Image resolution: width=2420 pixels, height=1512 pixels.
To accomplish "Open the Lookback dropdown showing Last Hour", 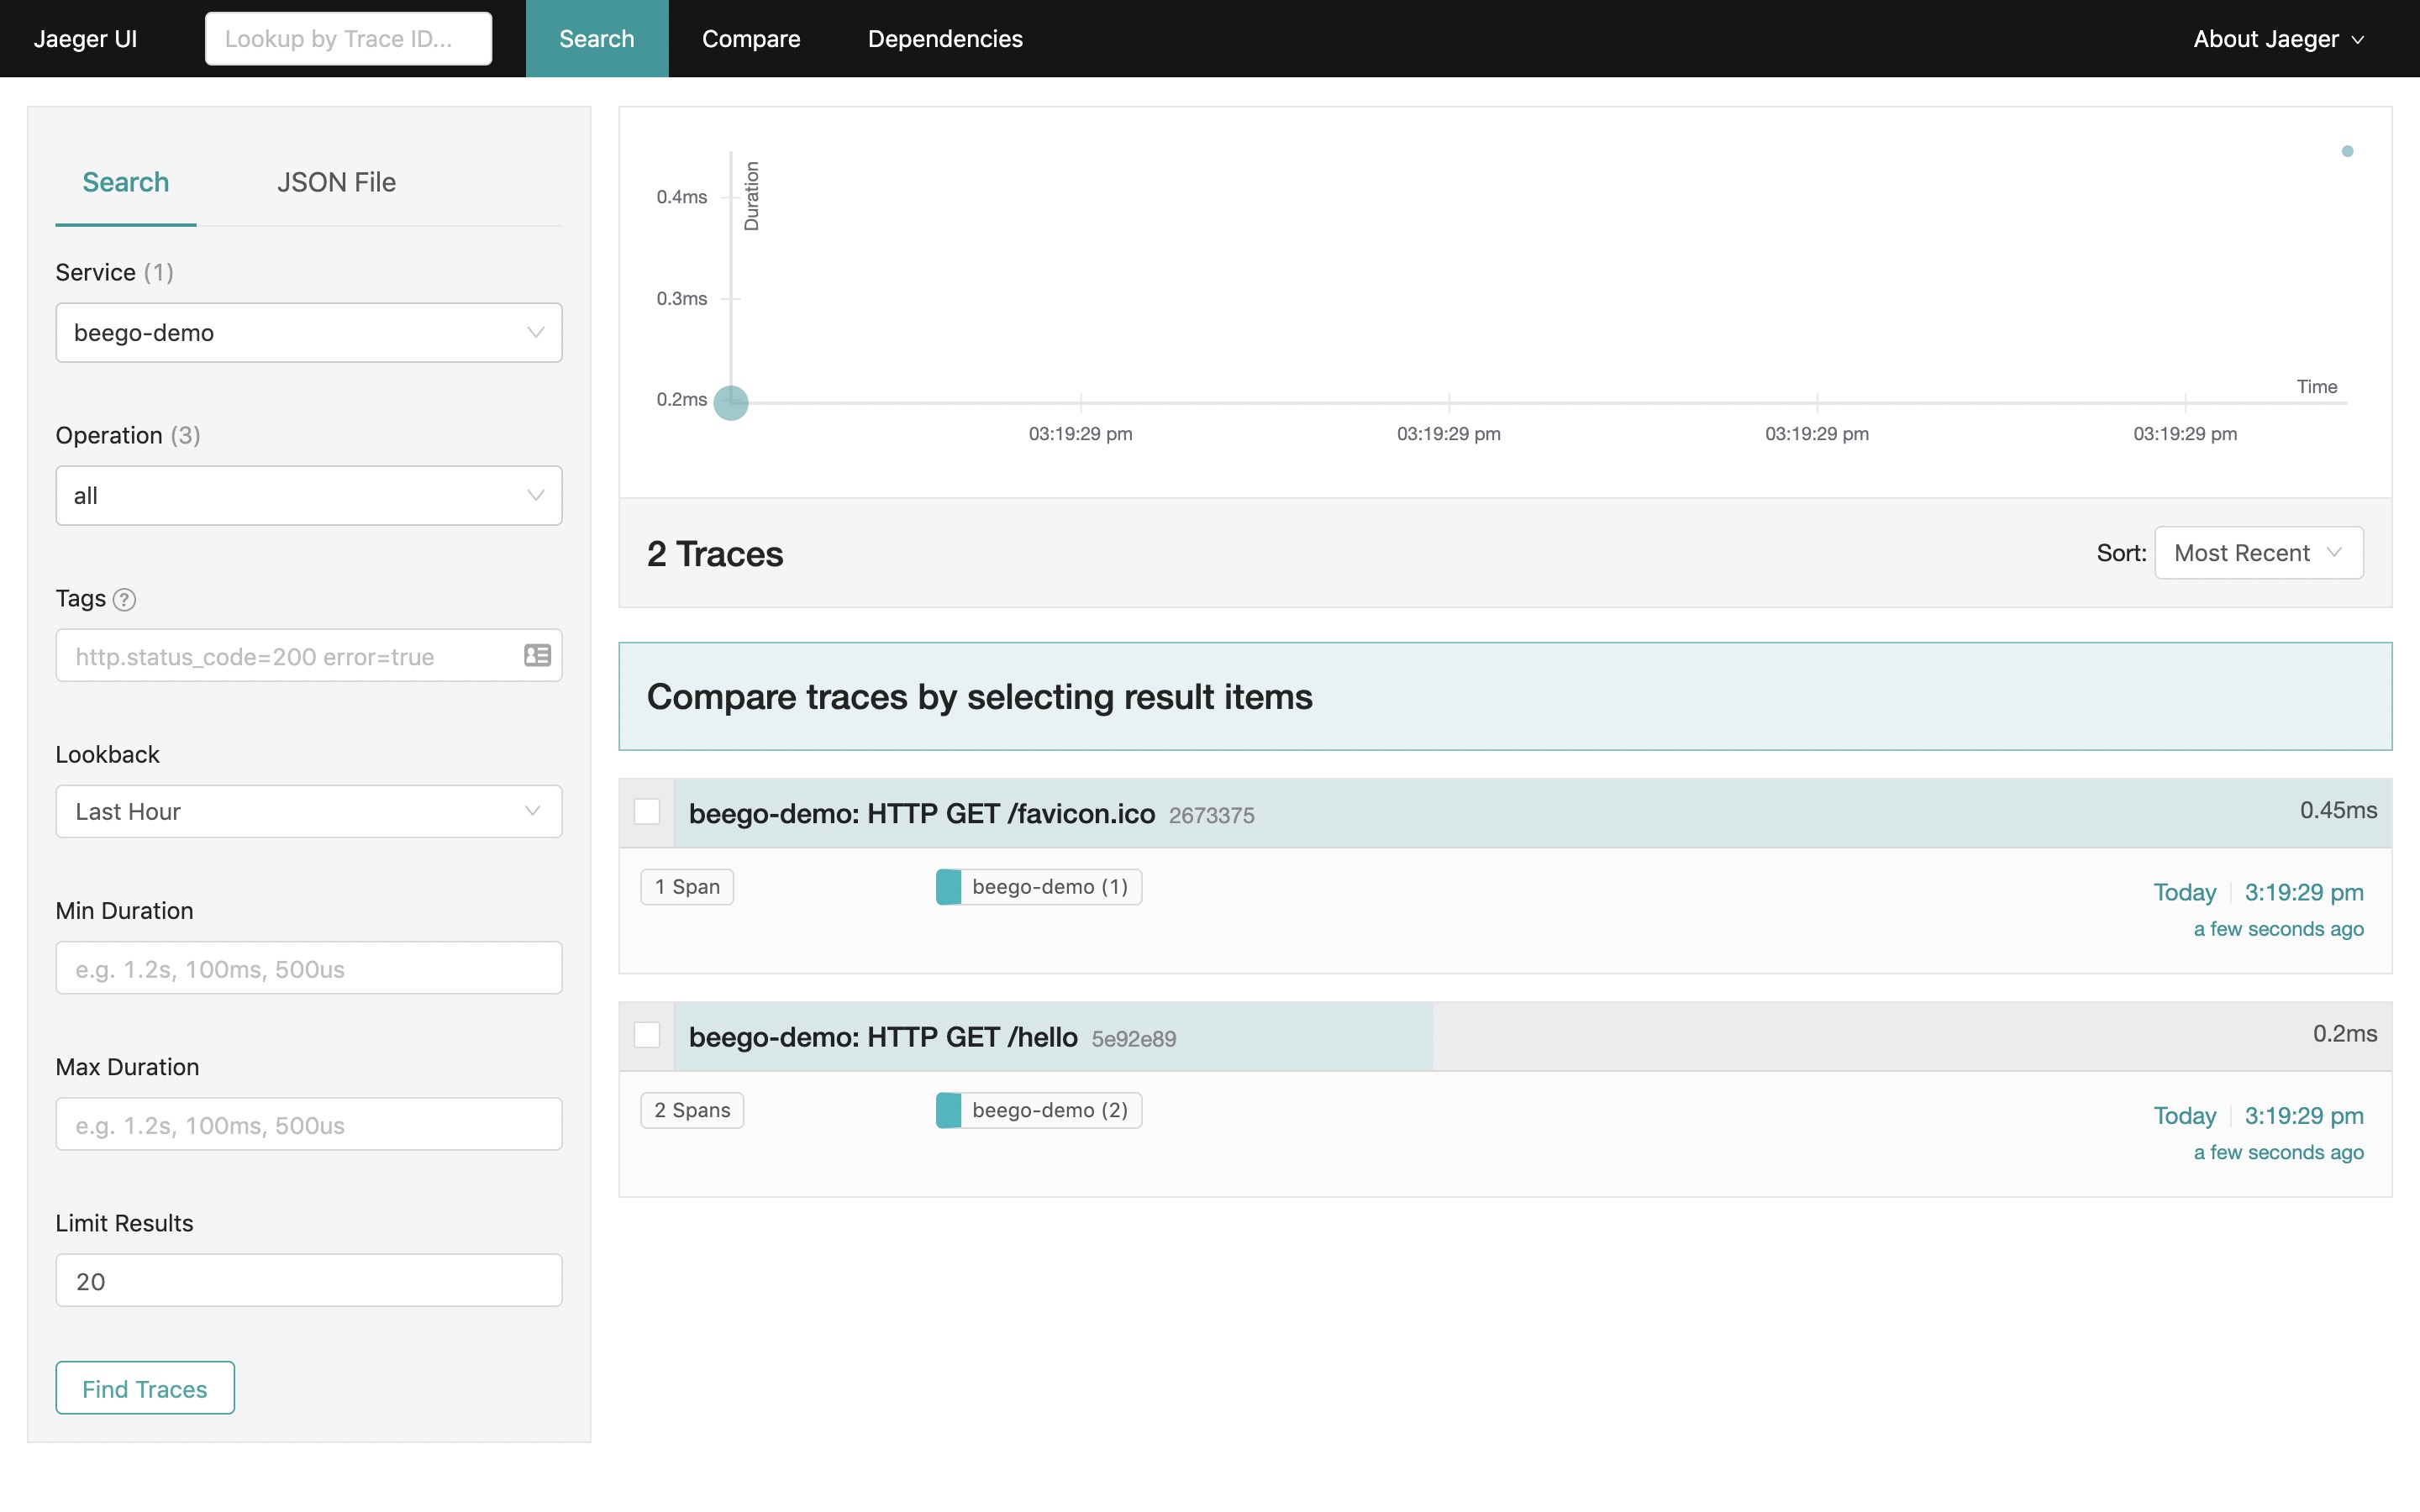I will [308, 812].
